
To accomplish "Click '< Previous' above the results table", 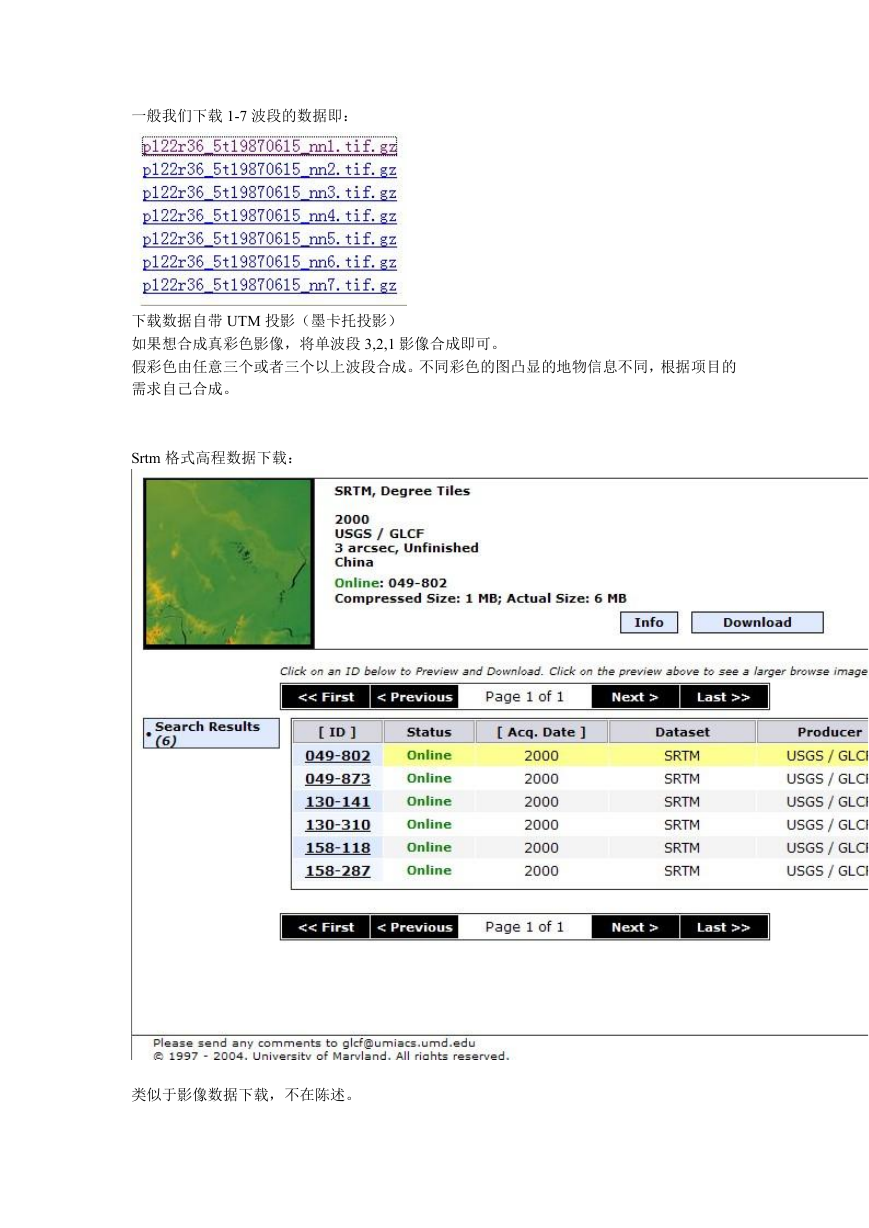I will (414, 697).
